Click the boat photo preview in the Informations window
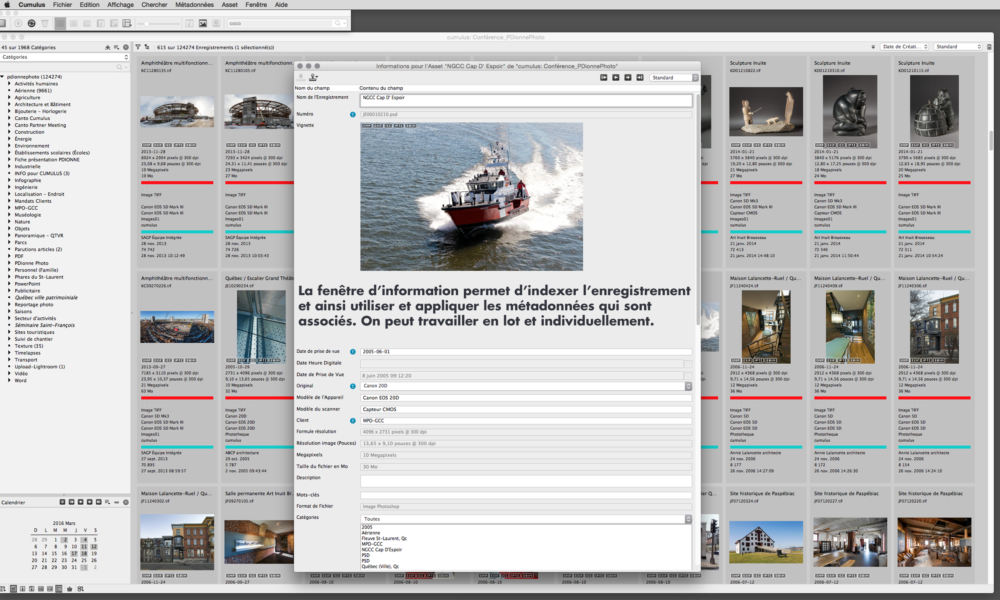The height and width of the screenshot is (600, 1000). [x=471, y=196]
